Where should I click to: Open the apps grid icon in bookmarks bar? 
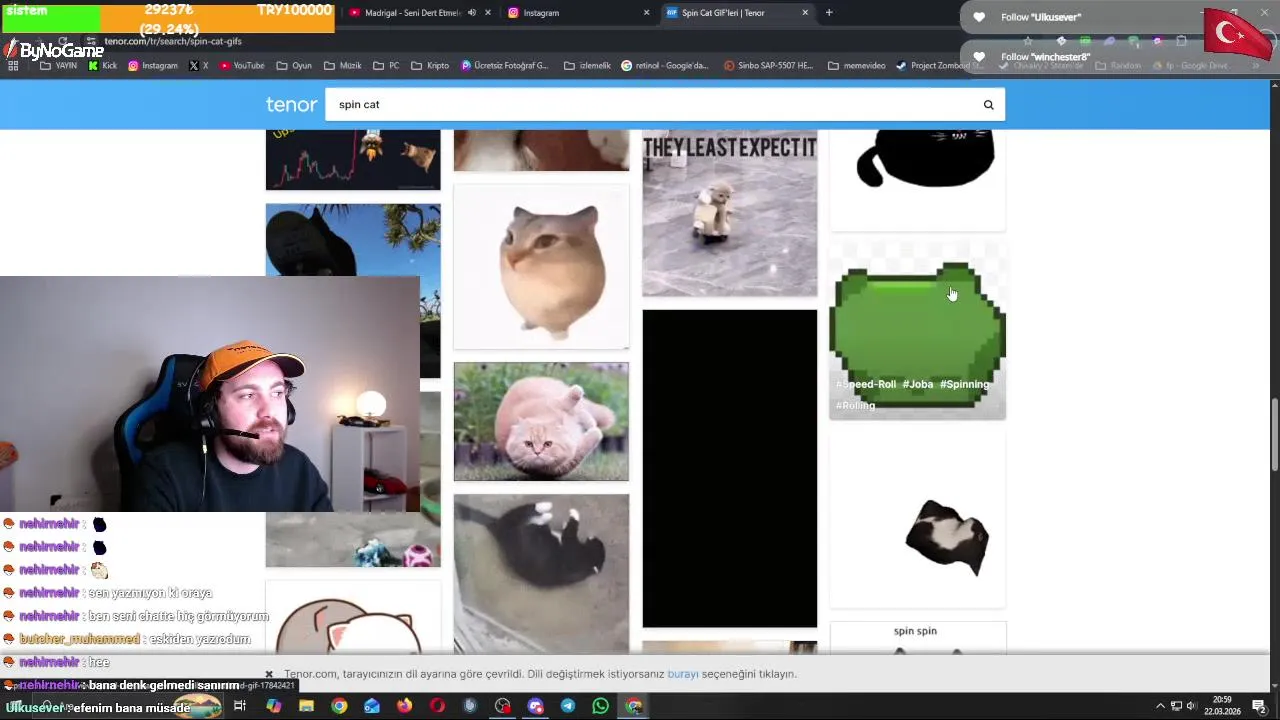coord(13,66)
